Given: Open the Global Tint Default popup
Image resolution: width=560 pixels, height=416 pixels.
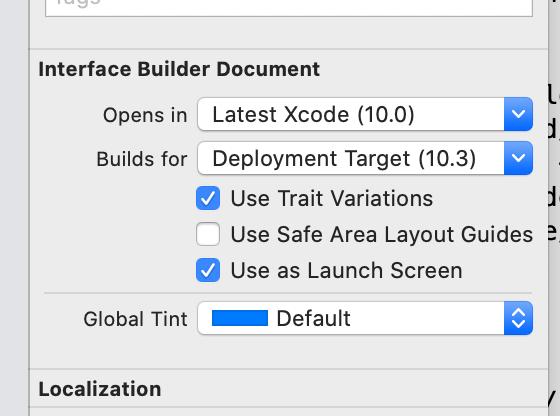Looking at the screenshot, I should [365, 318].
